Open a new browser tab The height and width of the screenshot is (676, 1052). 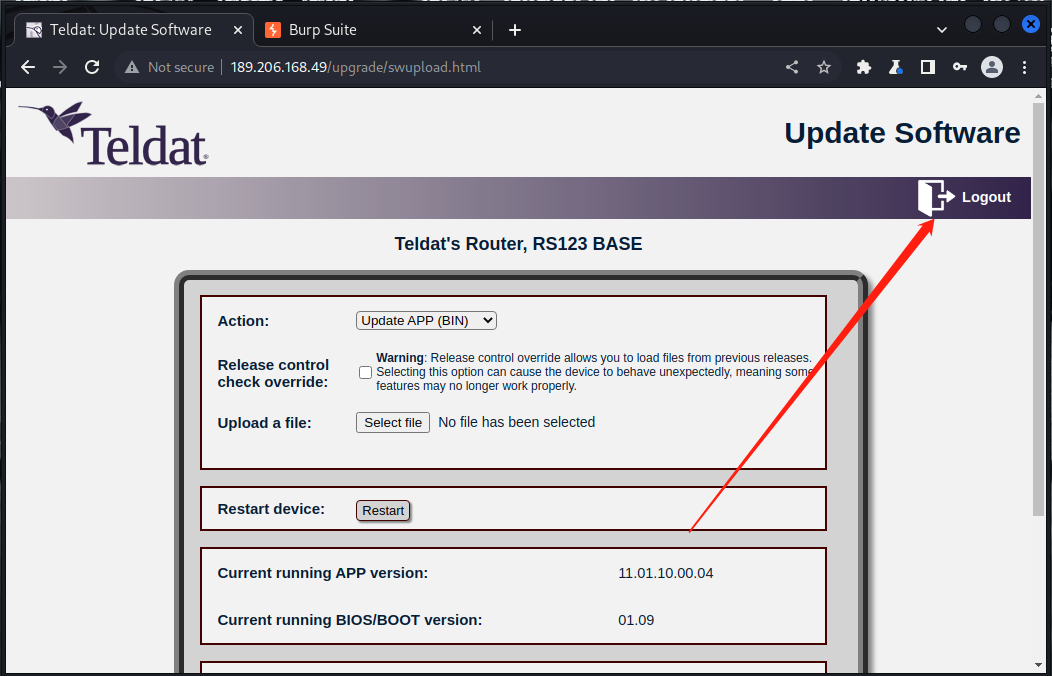515,30
